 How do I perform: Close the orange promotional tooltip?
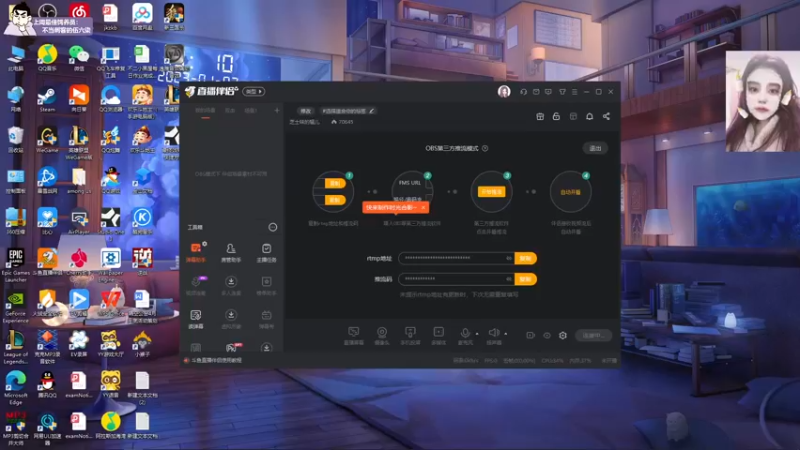(423, 208)
